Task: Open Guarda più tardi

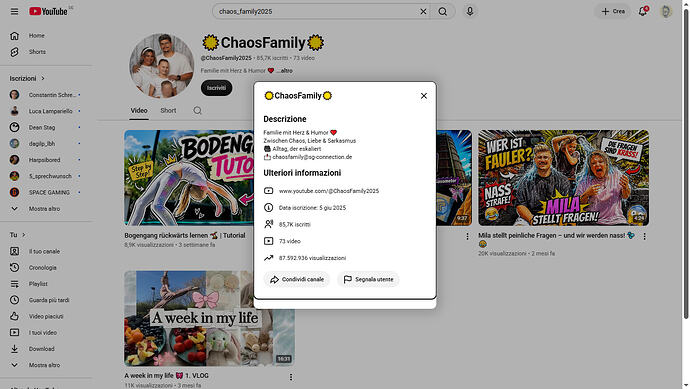Action: tap(46, 300)
